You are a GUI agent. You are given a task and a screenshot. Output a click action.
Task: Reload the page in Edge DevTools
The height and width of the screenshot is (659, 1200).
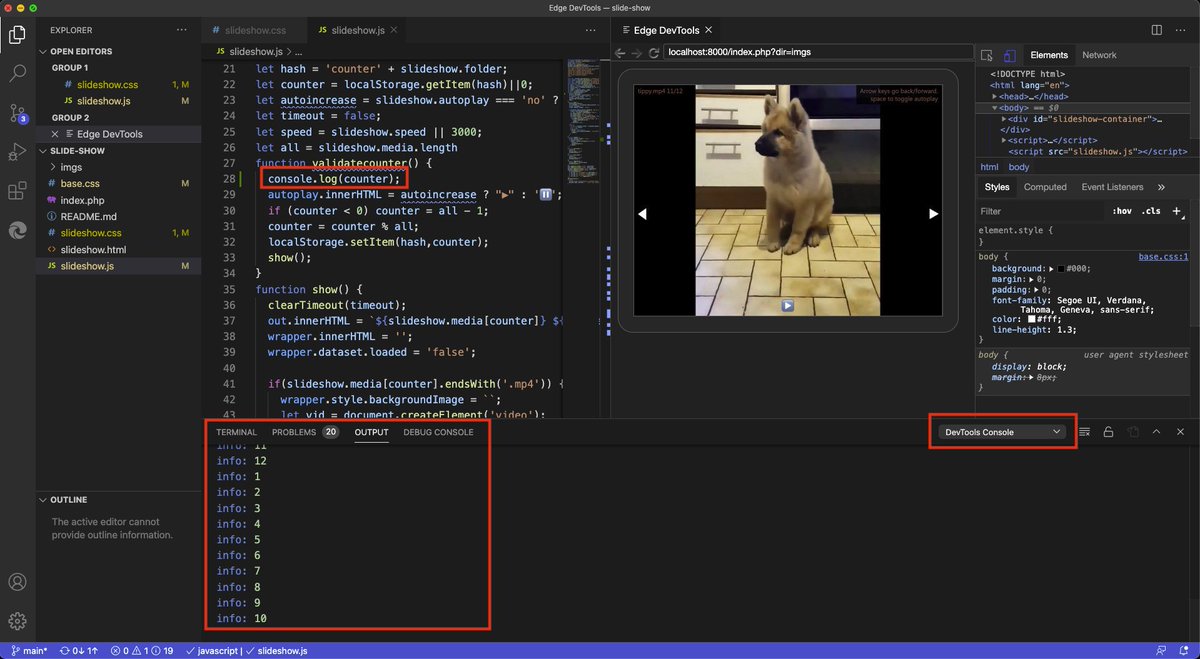[654, 52]
